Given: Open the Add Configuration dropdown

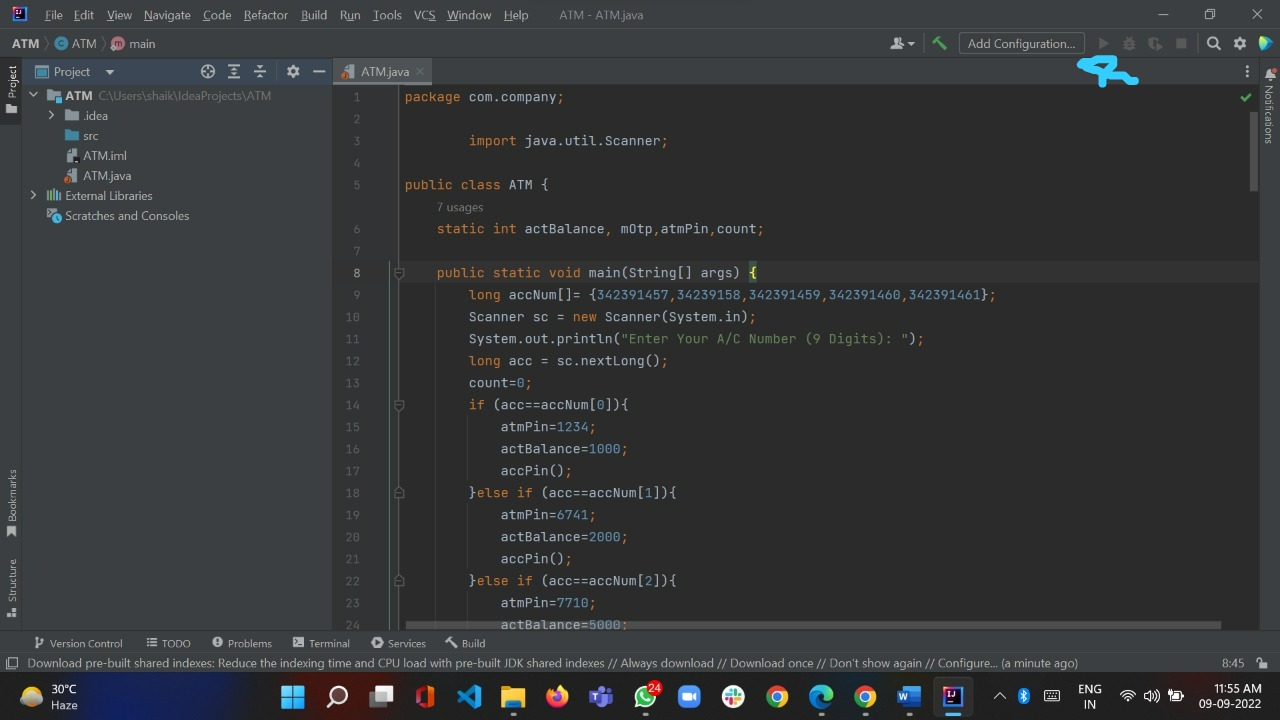Looking at the screenshot, I should click(1021, 43).
